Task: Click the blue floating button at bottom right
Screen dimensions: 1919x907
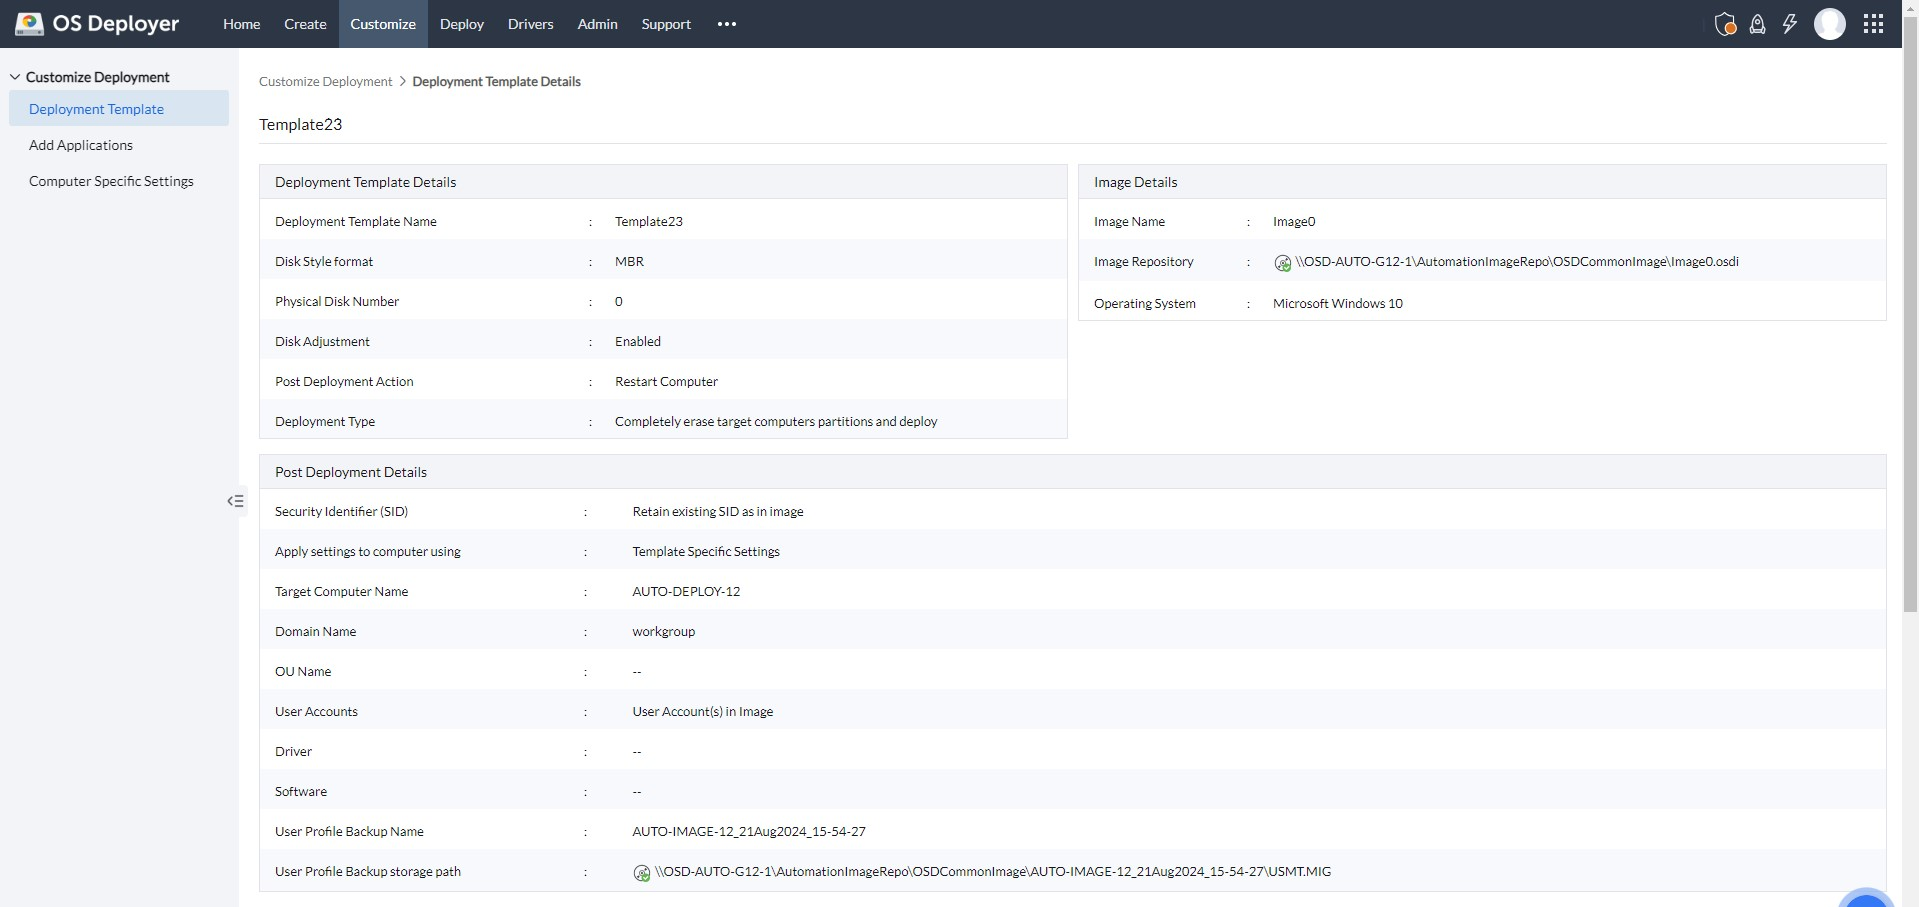Action: pyautogui.click(x=1866, y=901)
